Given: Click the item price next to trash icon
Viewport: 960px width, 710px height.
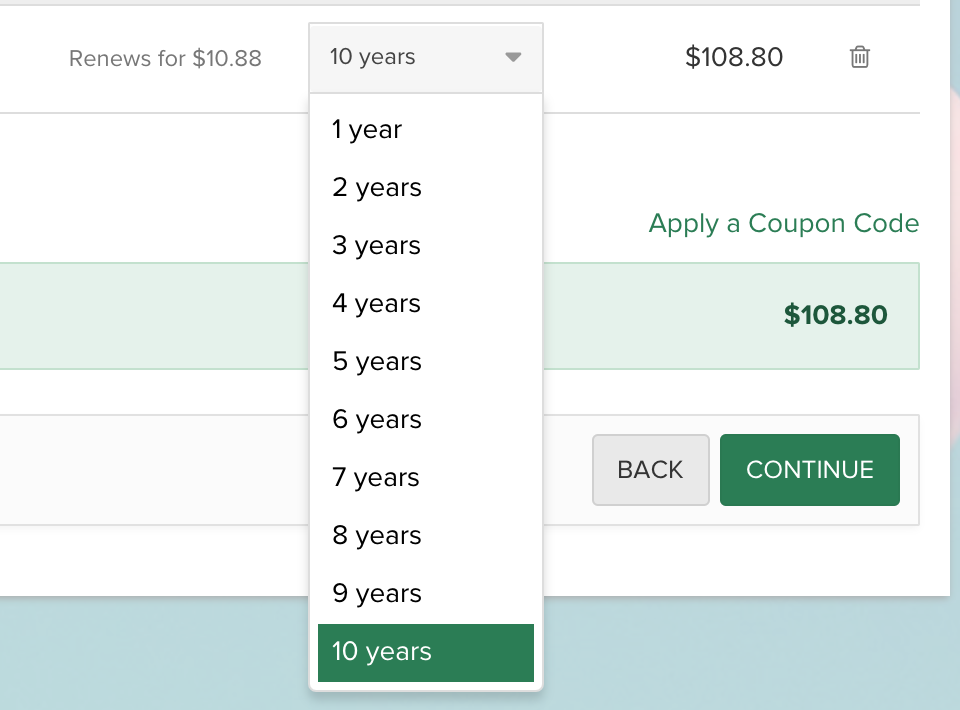Looking at the screenshot, I should (x=734, y=57).
